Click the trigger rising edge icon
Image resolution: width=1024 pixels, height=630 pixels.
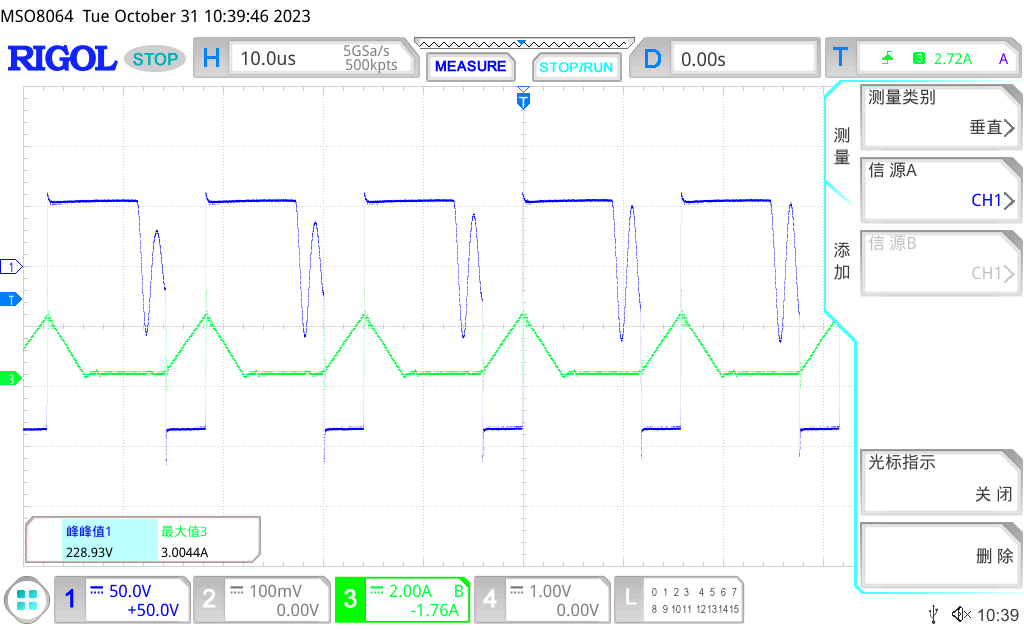click(x=887, y=58)
